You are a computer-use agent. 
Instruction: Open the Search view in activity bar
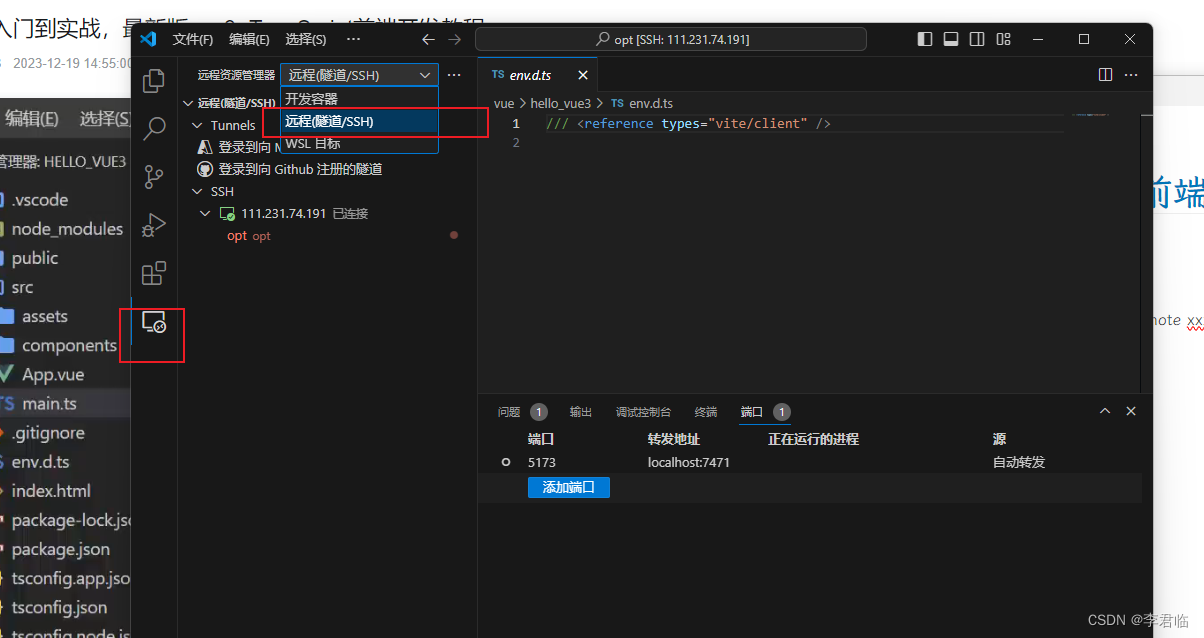[154, 129]
